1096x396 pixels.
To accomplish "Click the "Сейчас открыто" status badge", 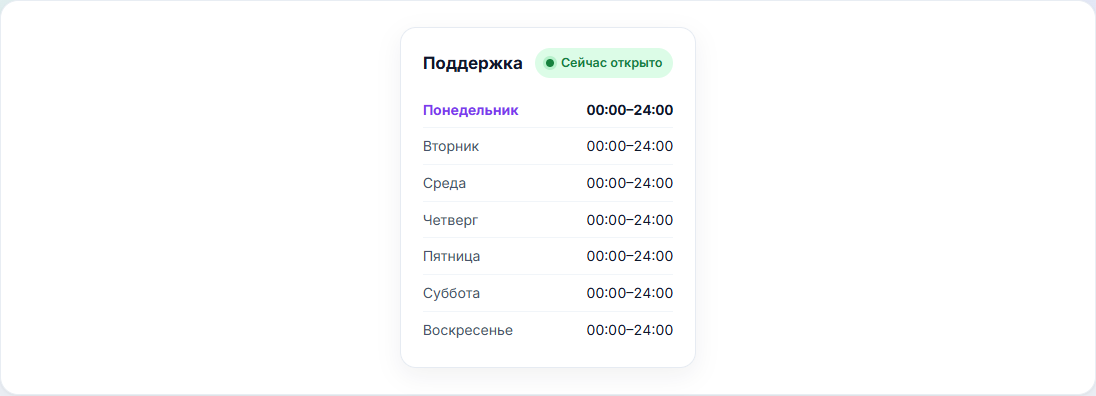I will [x=604, y=64].
